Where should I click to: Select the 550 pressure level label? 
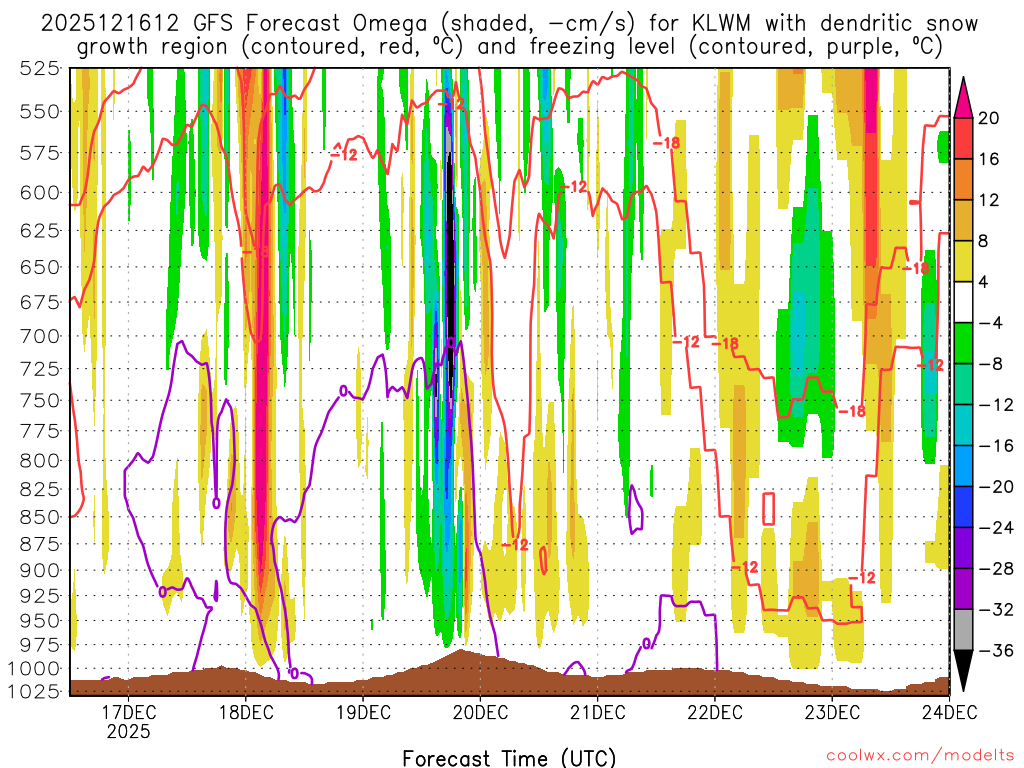(x=39, y=112)
